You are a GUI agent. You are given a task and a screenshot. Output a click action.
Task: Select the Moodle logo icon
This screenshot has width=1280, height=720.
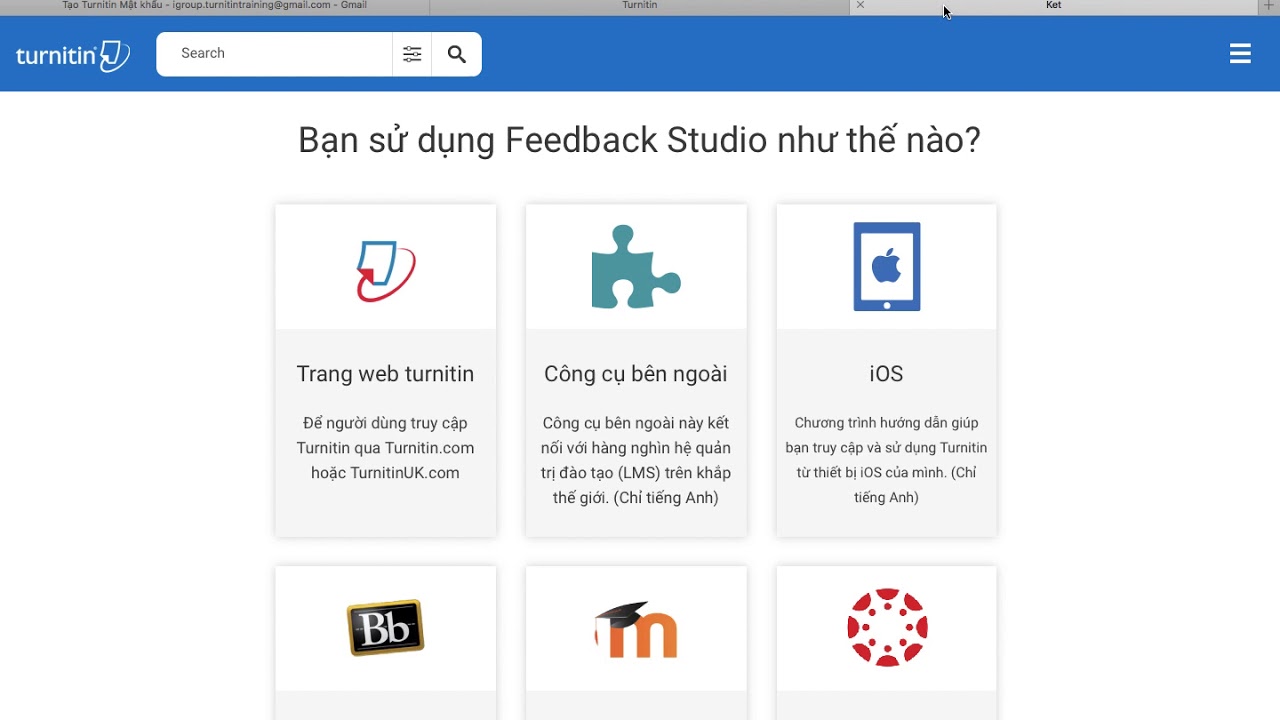point(636,630)
